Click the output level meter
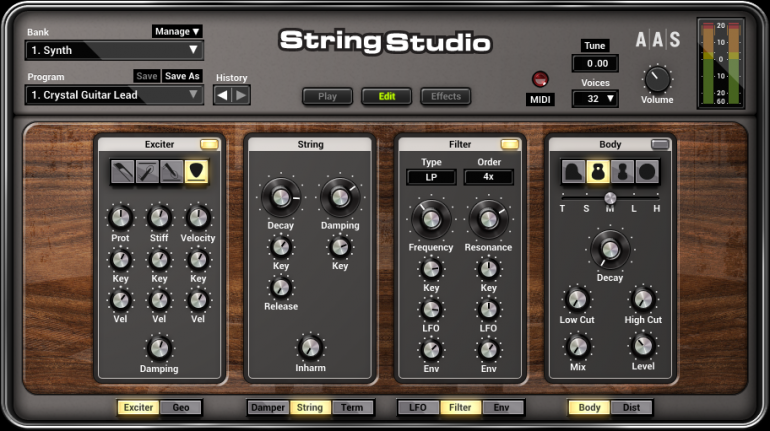This screenshot has height=431, width=770. pos(721,64)
